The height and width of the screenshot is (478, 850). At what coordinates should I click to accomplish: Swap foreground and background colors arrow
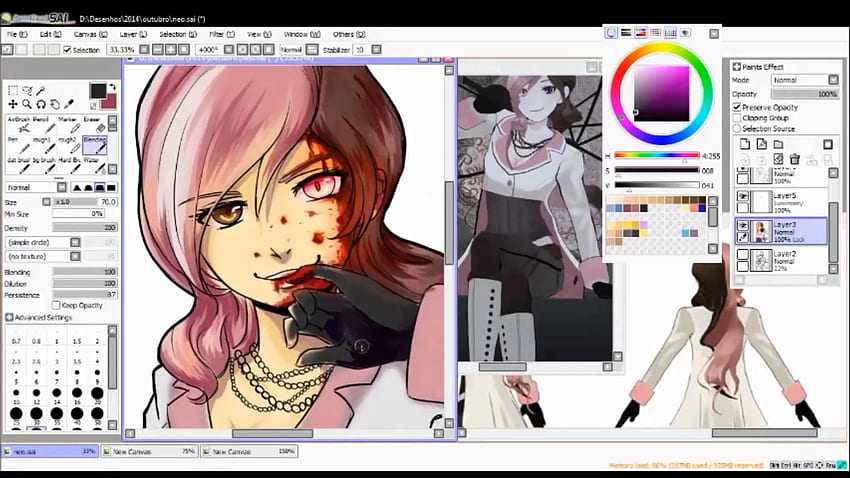point(112,87)
